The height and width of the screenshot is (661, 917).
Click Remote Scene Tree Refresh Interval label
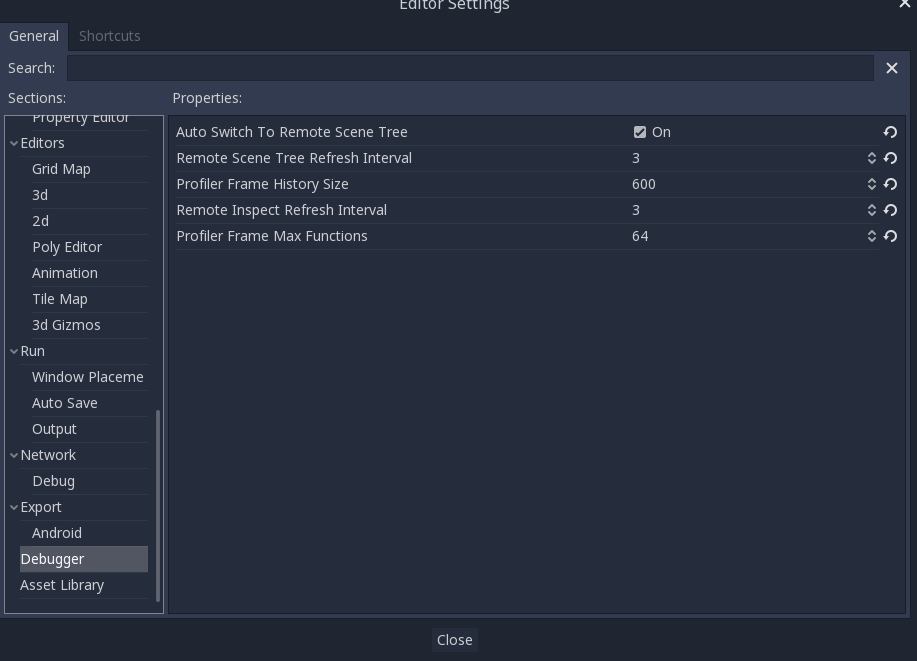click(294, 158)
